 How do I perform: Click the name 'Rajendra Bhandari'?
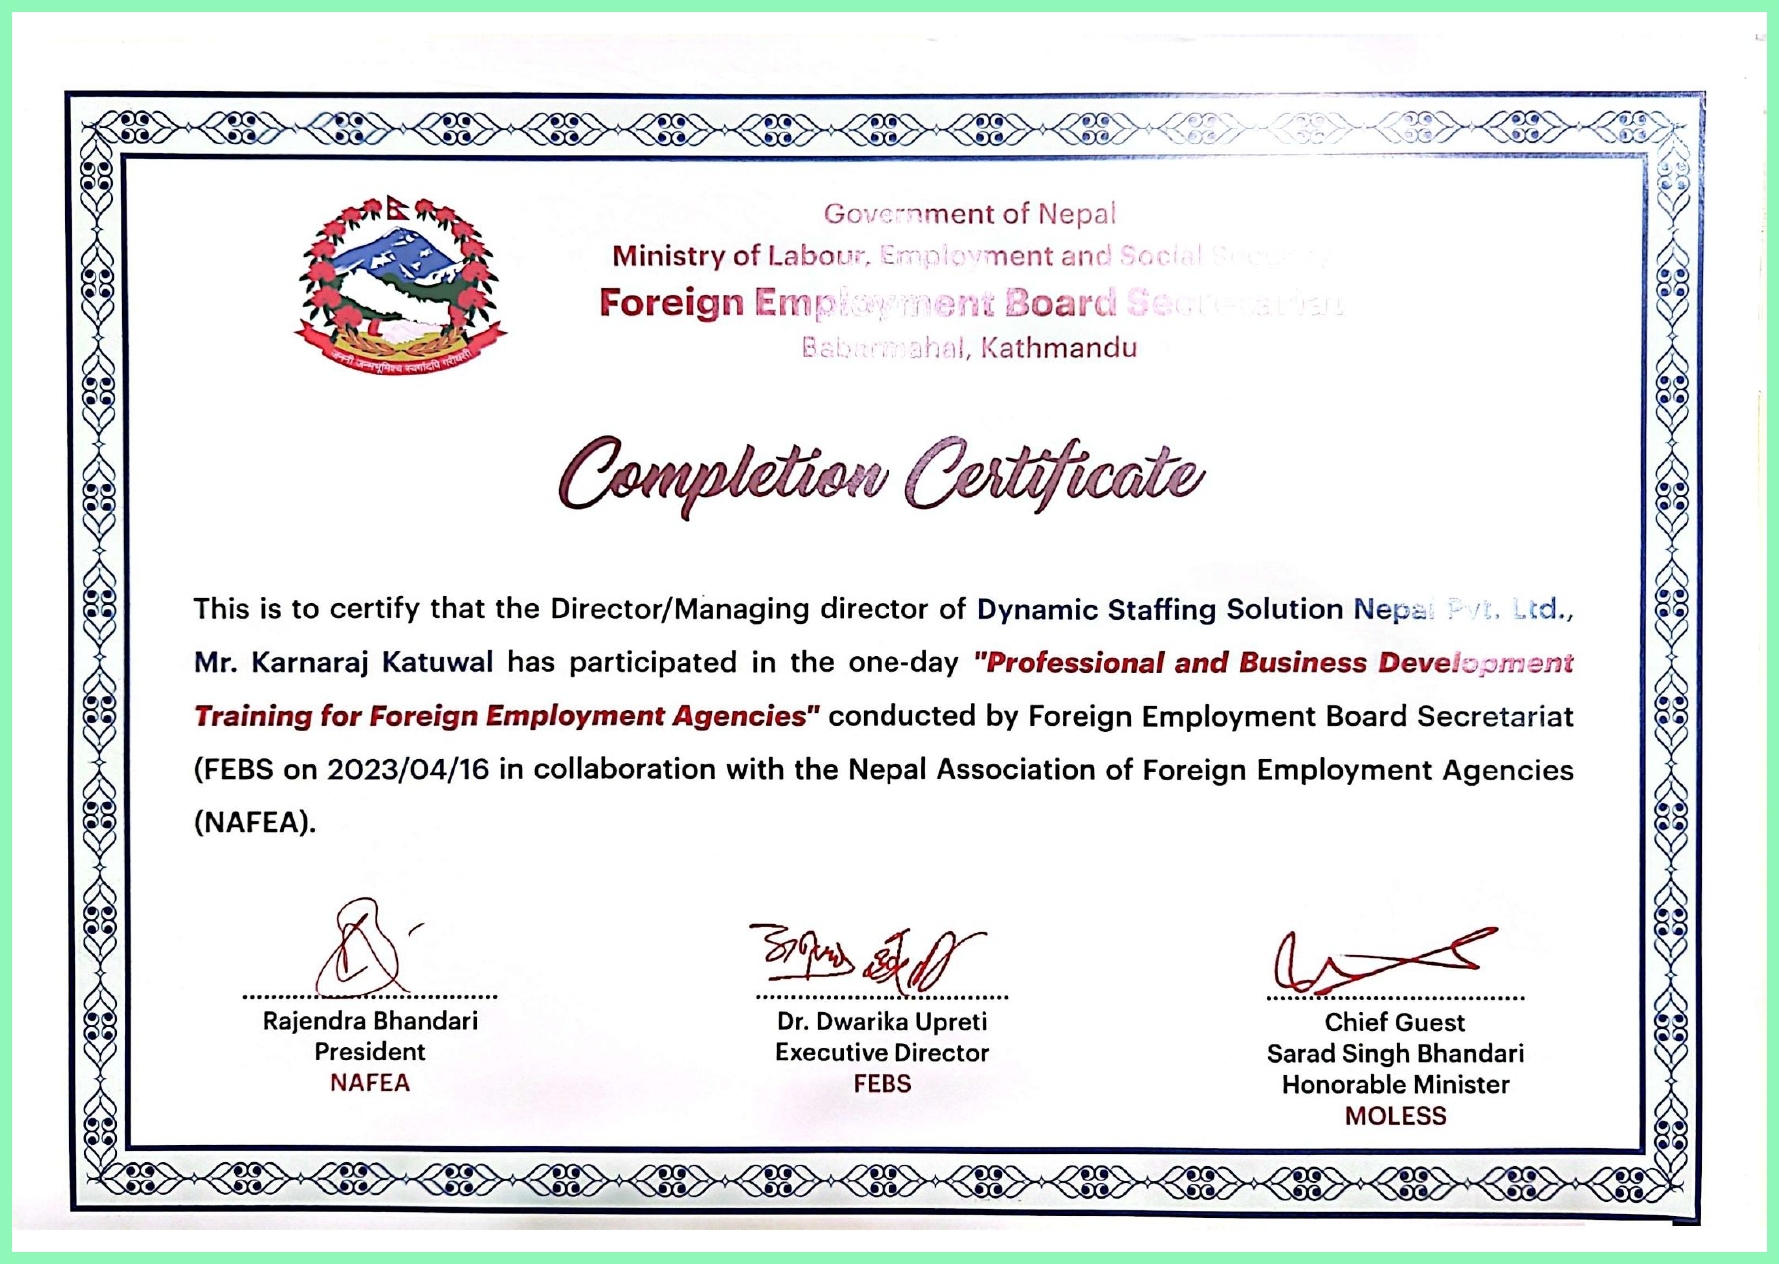tap(370, 1021)
